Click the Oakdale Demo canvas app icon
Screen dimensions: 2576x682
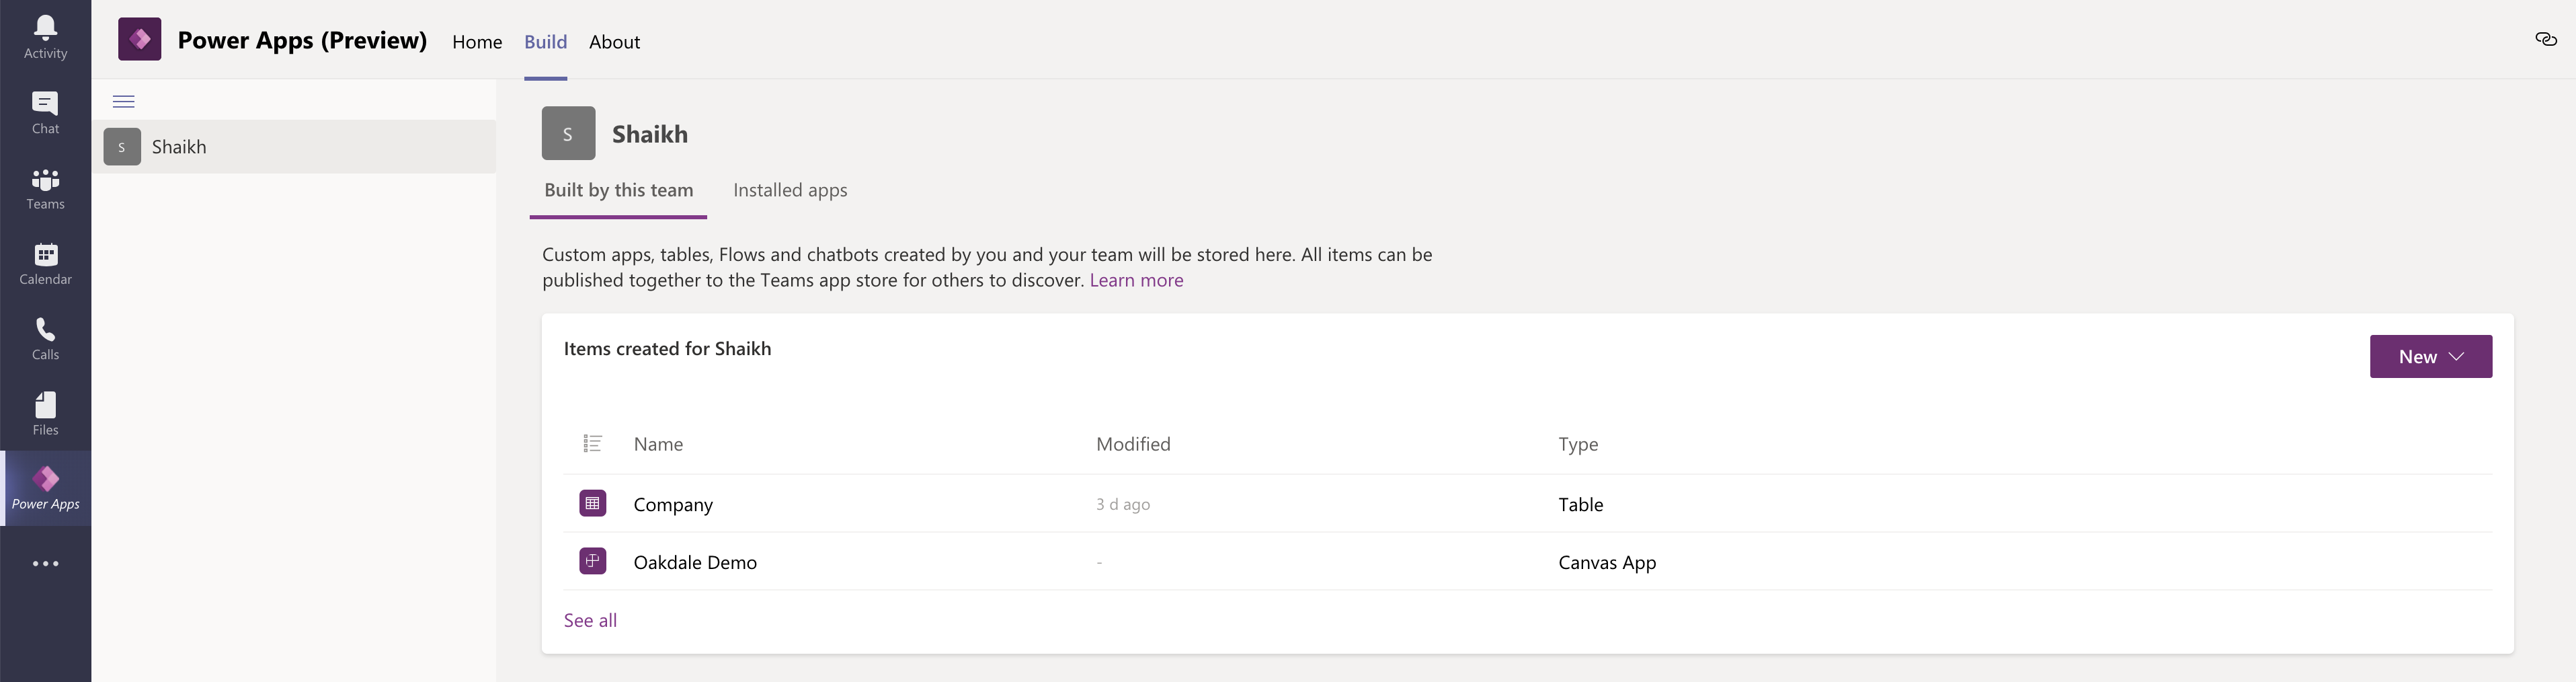coord(592,561)
